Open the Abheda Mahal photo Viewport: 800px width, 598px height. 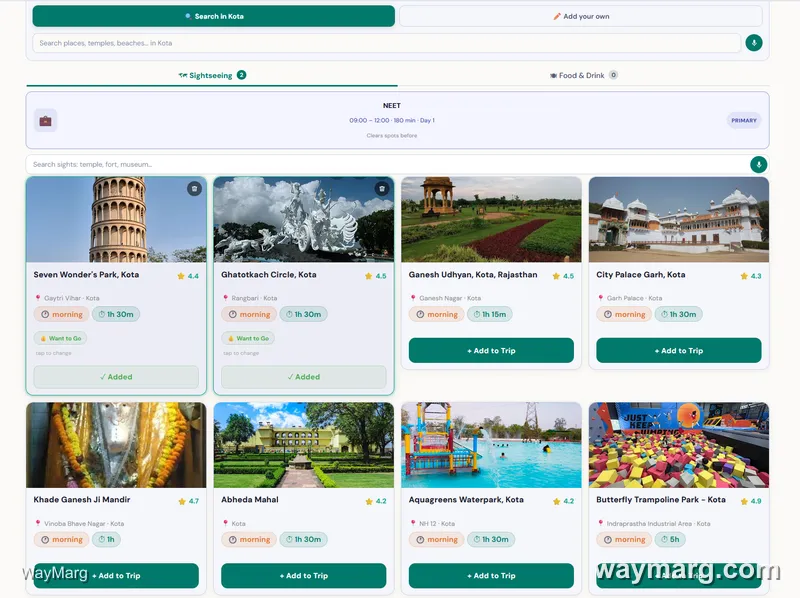coord(304,445)
